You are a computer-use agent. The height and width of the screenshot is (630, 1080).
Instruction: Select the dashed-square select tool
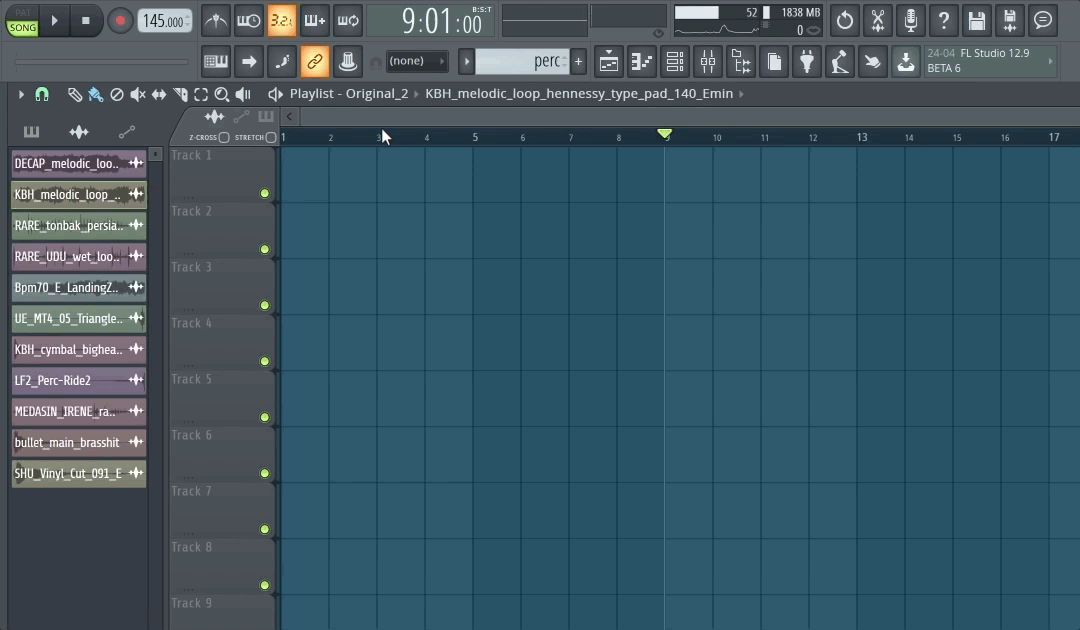click(x=201, y=94)
